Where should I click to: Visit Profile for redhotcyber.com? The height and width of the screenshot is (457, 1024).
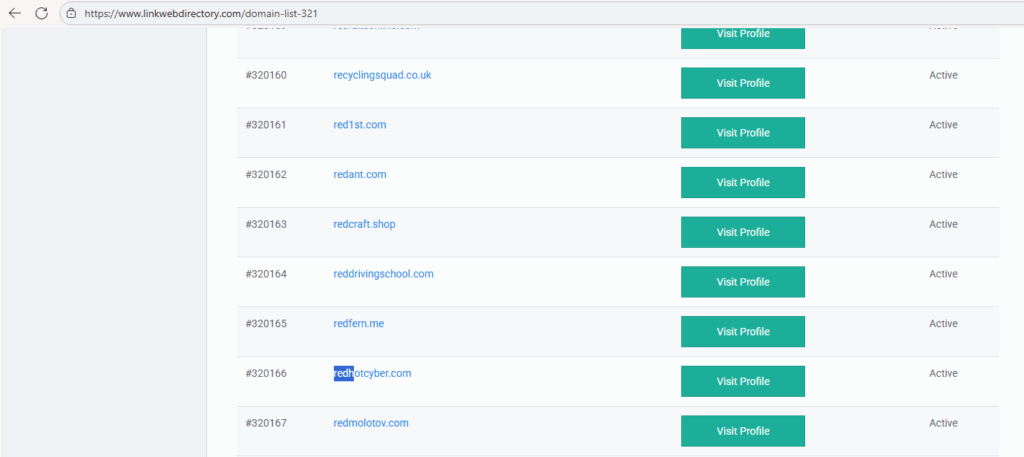coord(743,381)
